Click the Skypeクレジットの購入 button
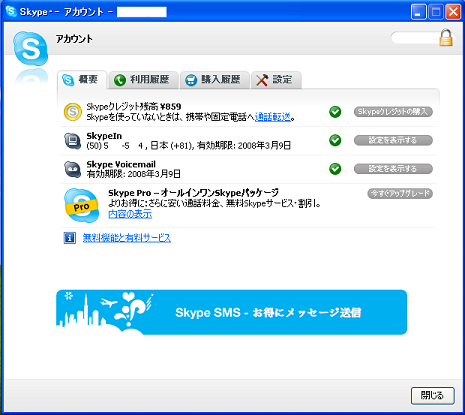 pyautogui.click(x=393, y=112)
